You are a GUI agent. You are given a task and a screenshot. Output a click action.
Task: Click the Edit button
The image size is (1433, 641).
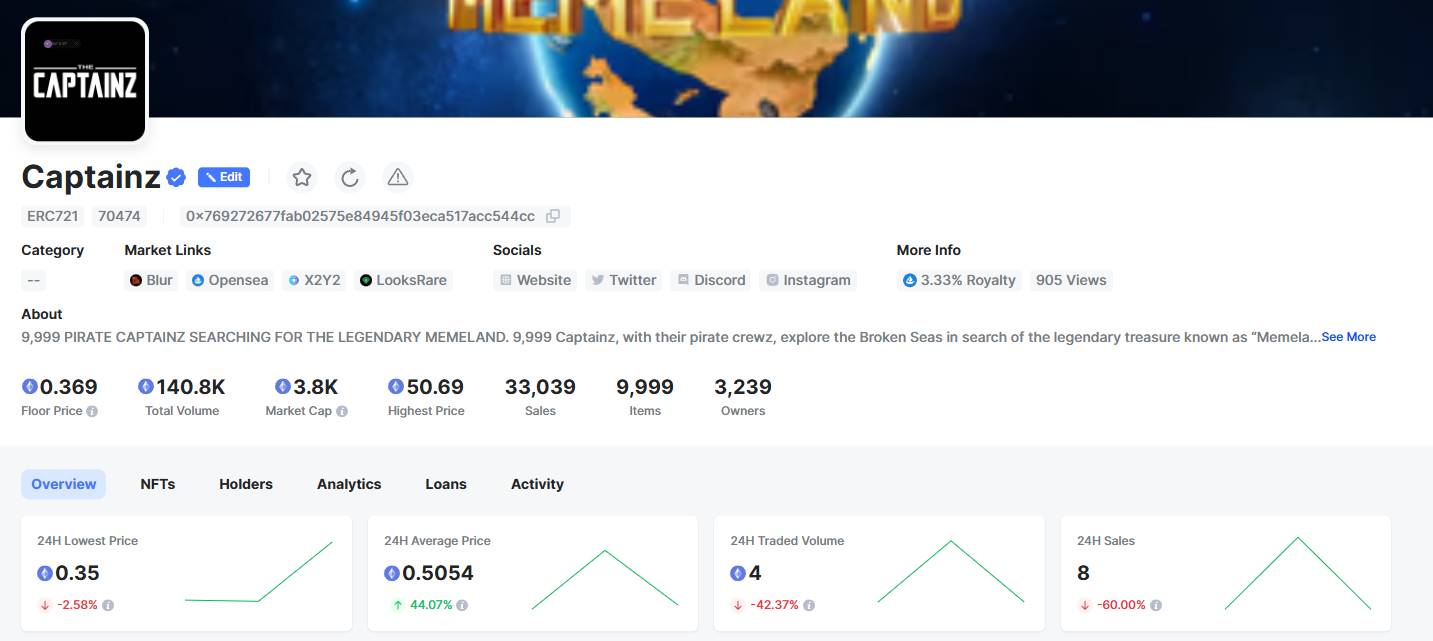coord(224,177)
